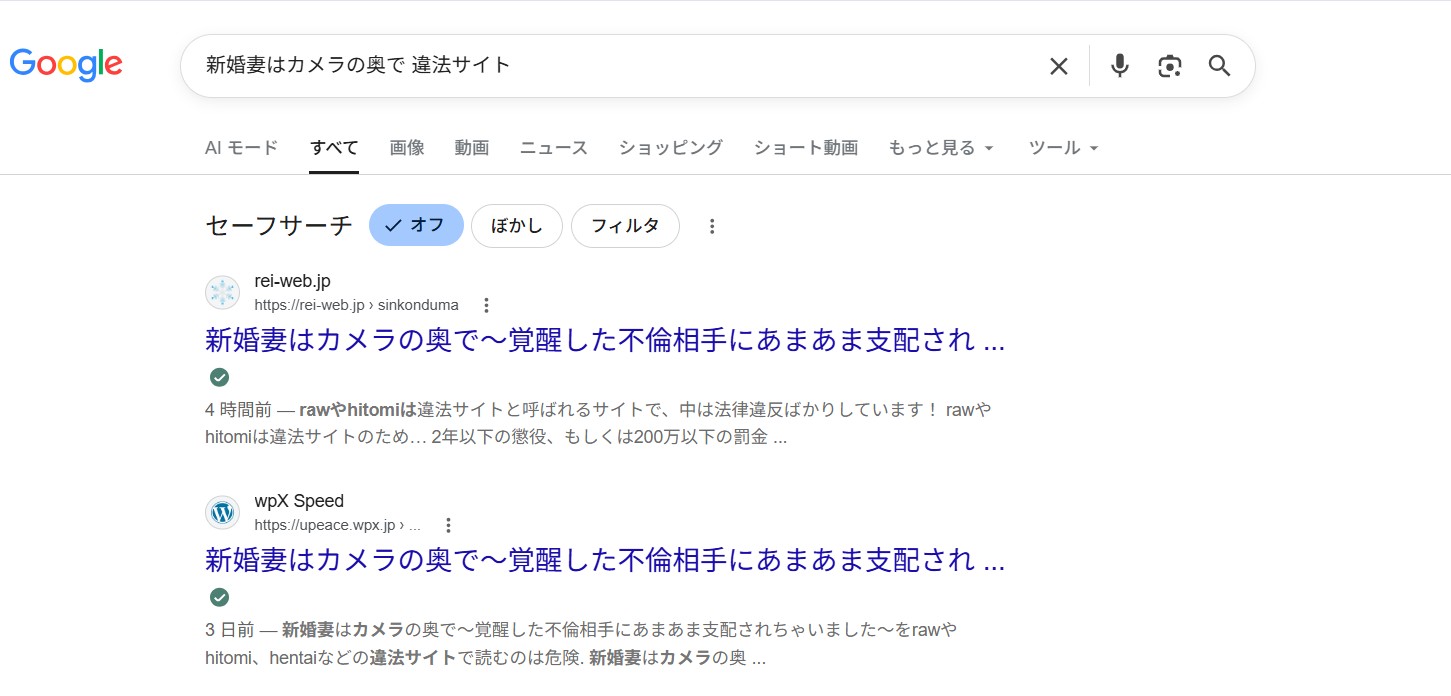Submit search with the magnifying glass icon
Viewport: 1451px width, 696px height.
(1219, 66)
